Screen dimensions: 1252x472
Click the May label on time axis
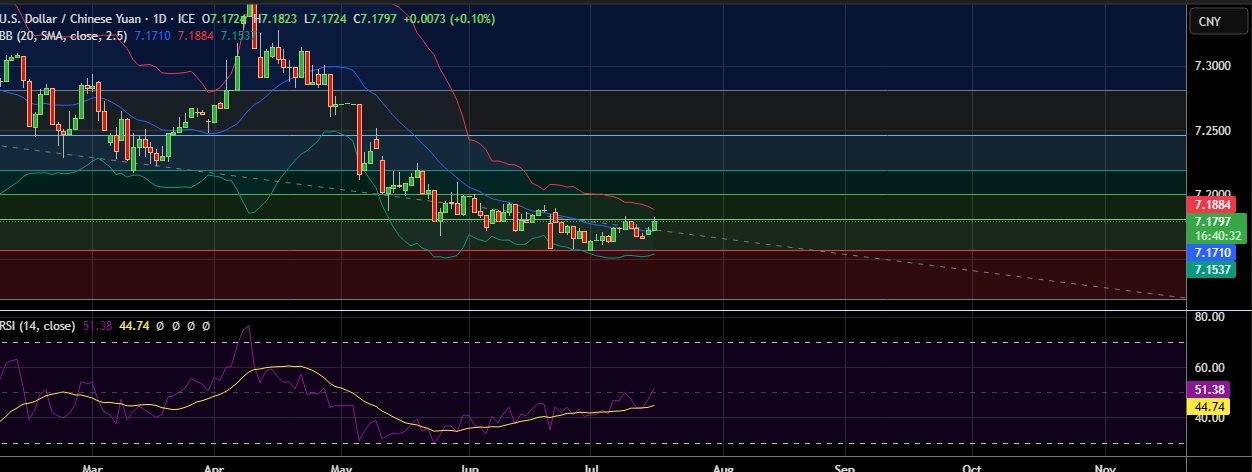(x=341, y=467)
